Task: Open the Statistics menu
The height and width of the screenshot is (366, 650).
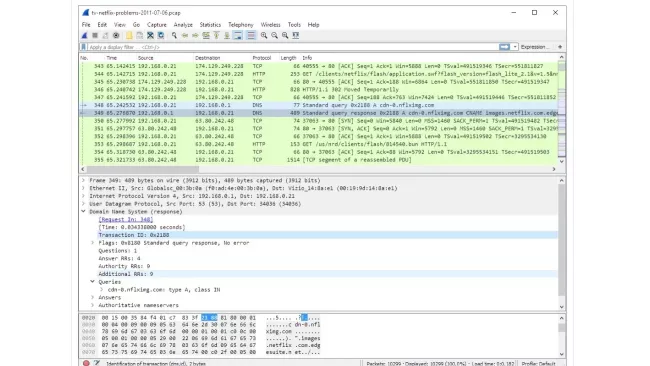Action: pos(210,25)
